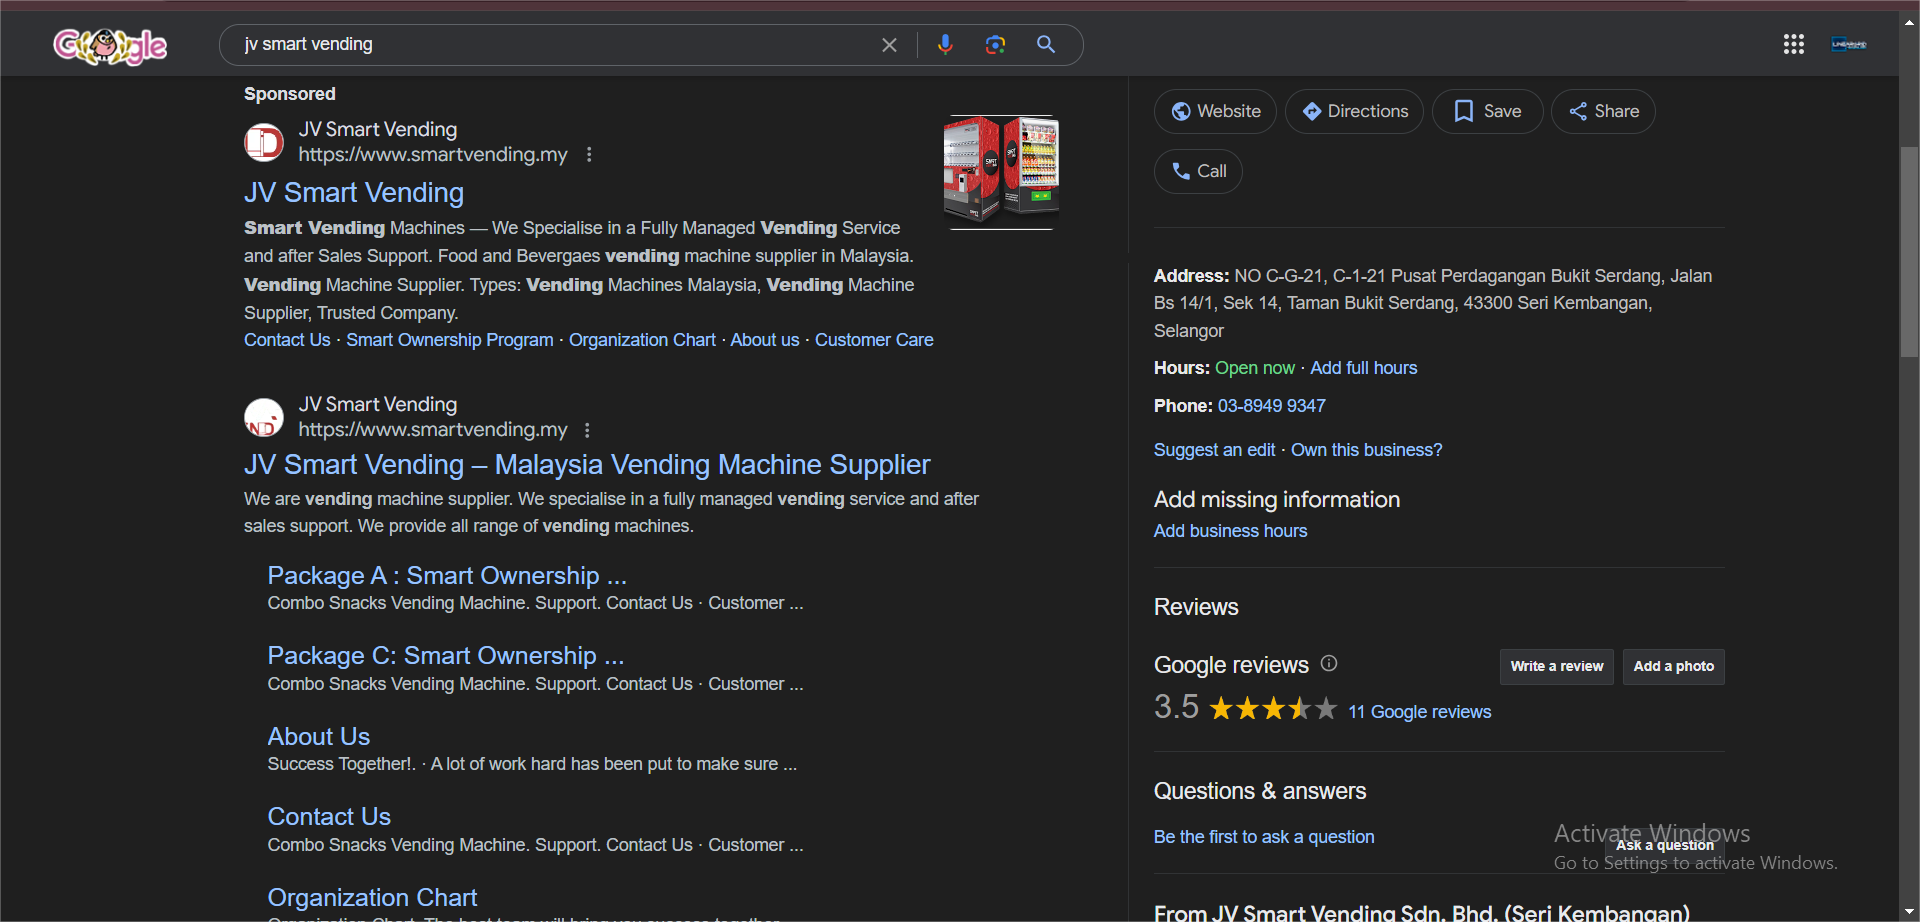Open 'Contact Us' sitelink in the ad
The width and height of the screenshot is (1920, 922).
point(287,340)
